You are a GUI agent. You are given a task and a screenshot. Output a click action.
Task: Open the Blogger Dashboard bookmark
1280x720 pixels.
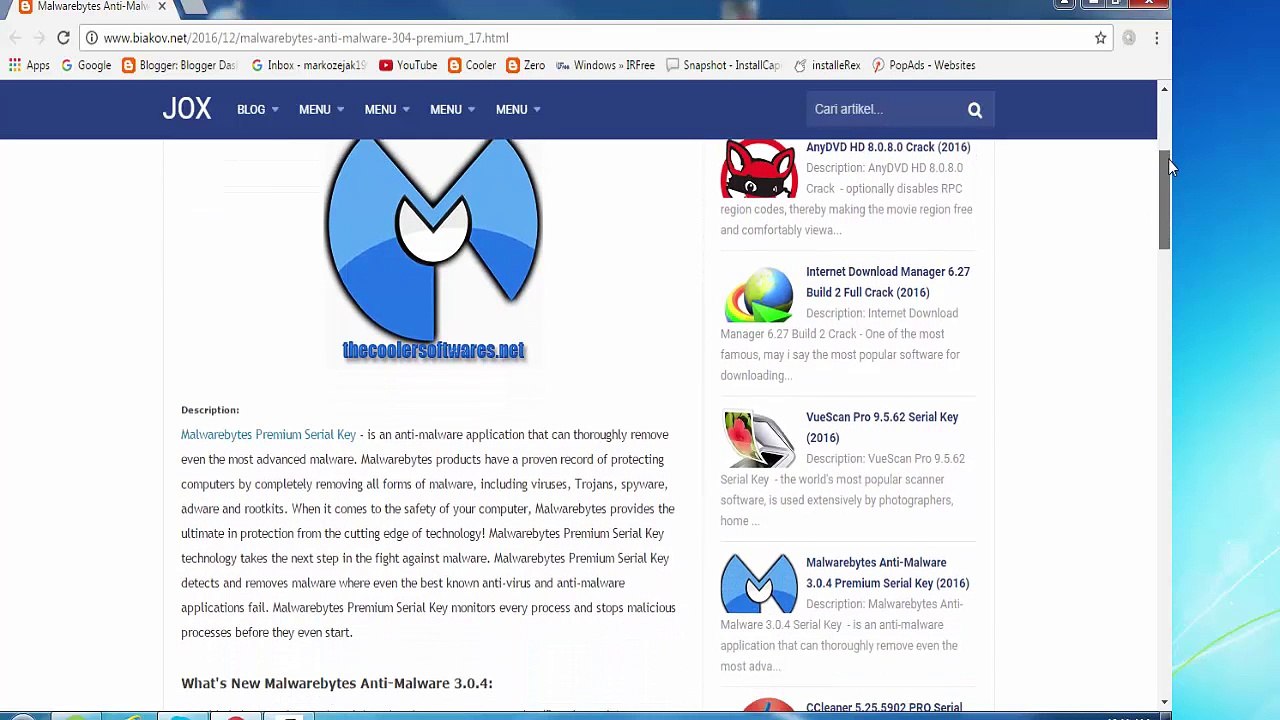tap(179, 65)
